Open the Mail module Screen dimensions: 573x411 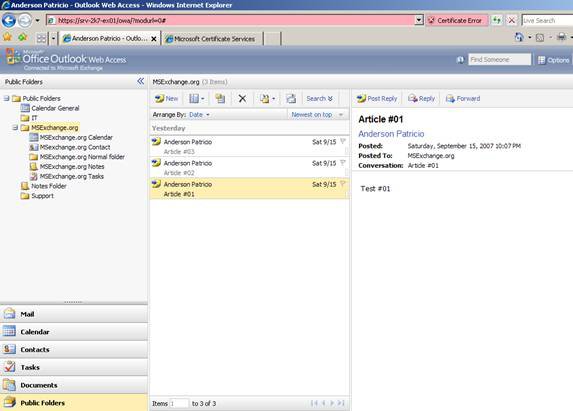74,314
